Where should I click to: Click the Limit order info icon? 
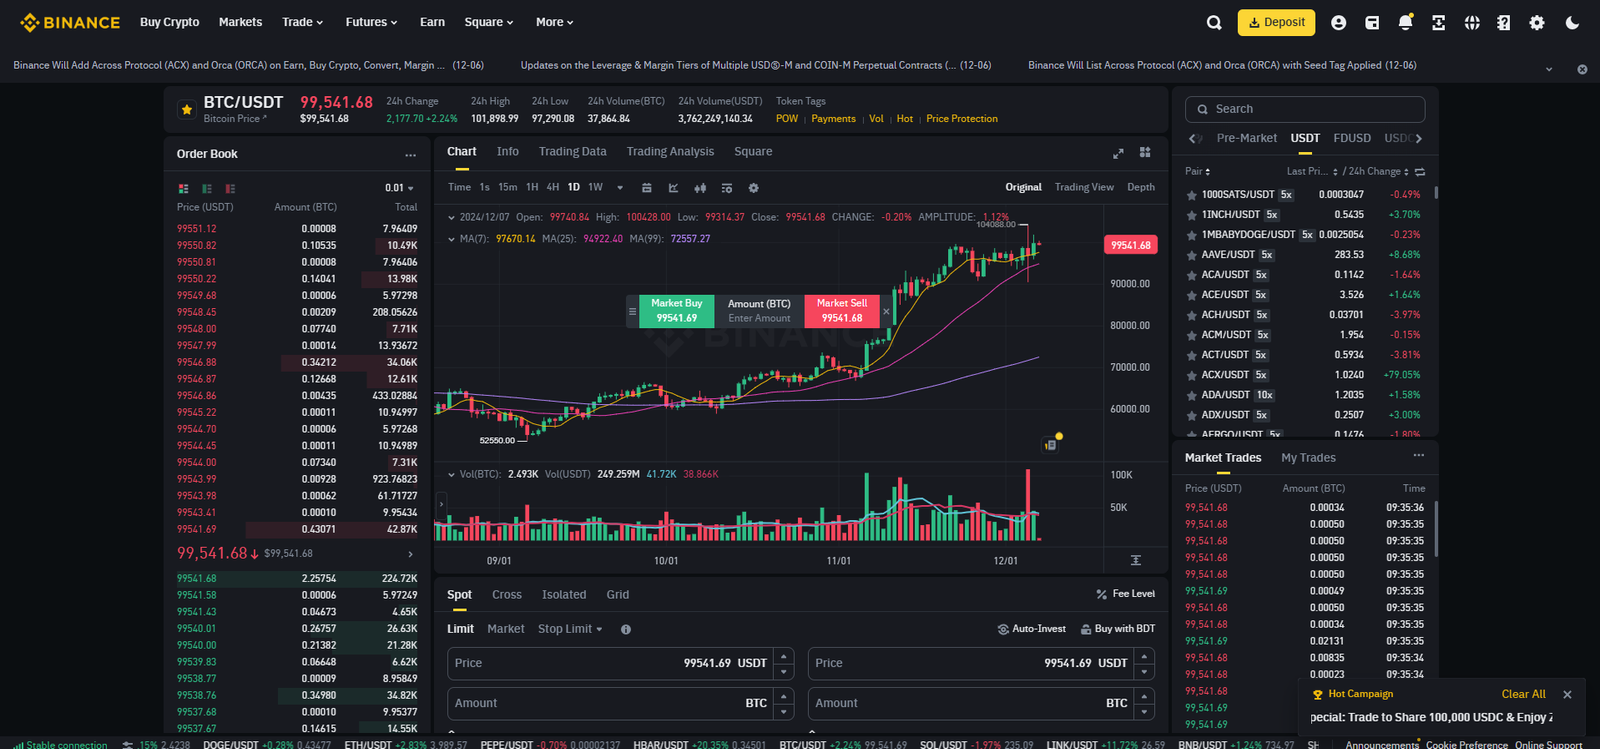click(x=626, y=629)
